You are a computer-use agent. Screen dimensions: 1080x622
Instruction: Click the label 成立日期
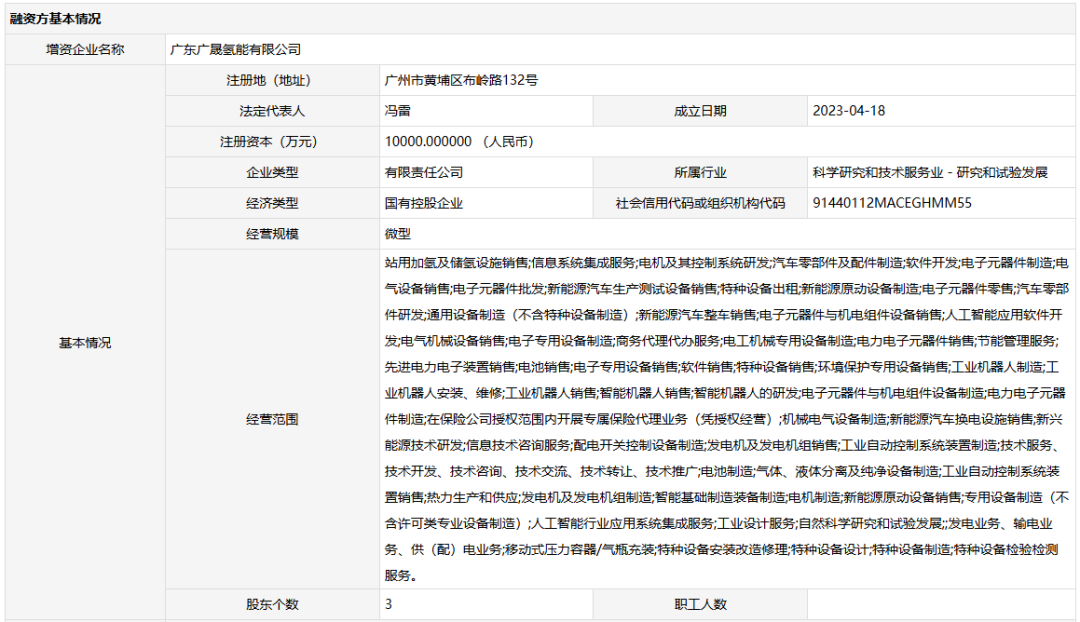[x=700, y=111]
